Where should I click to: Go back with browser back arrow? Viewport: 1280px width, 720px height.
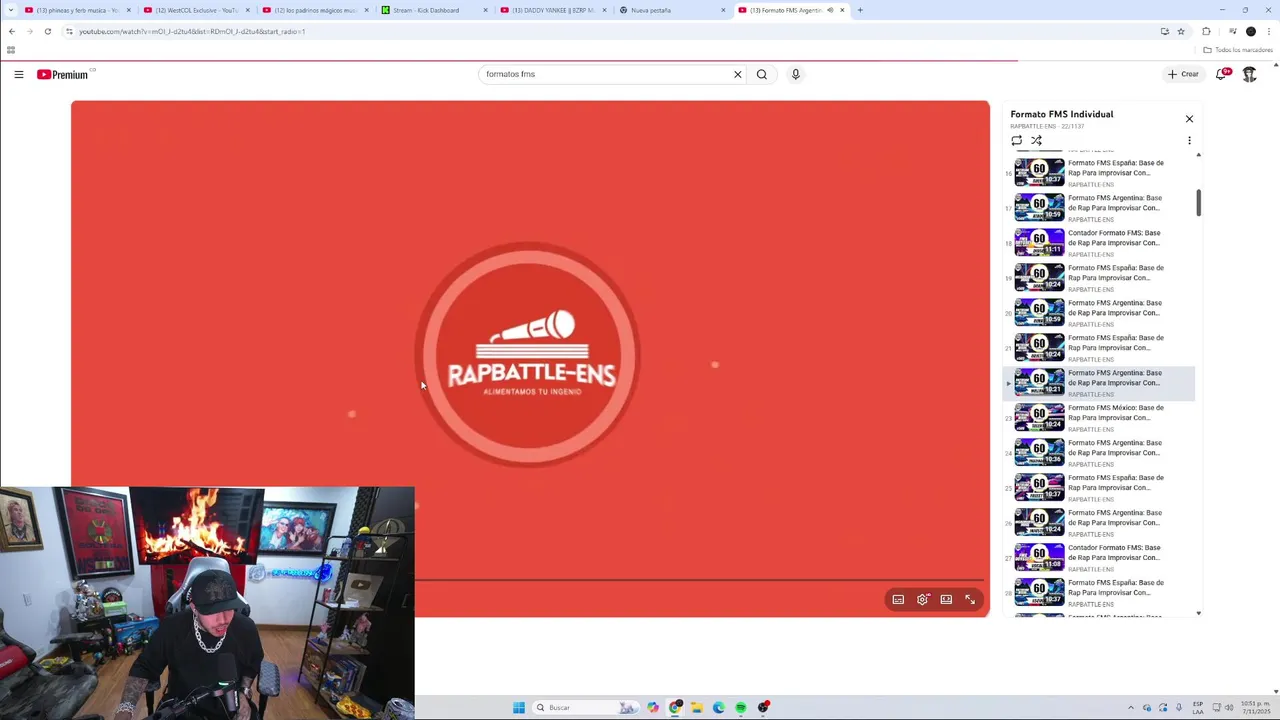[12, 31]
